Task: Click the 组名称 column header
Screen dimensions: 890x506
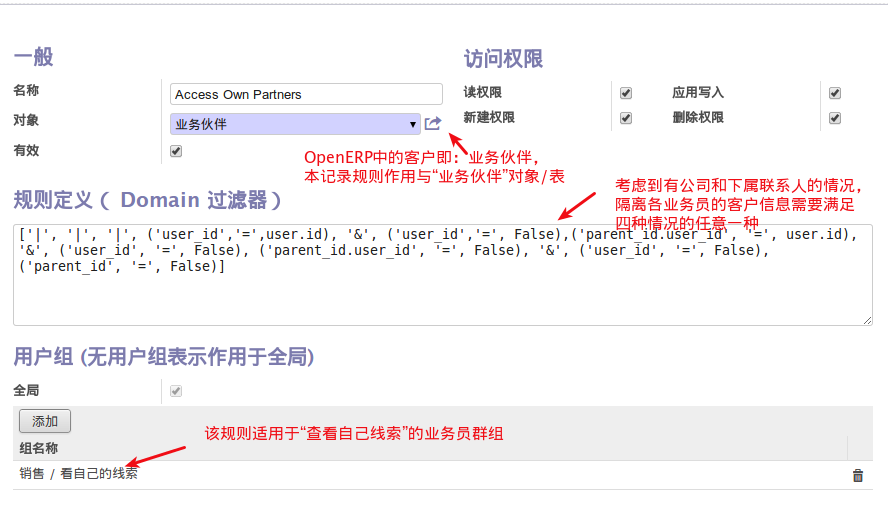Action: coord(39,448)
